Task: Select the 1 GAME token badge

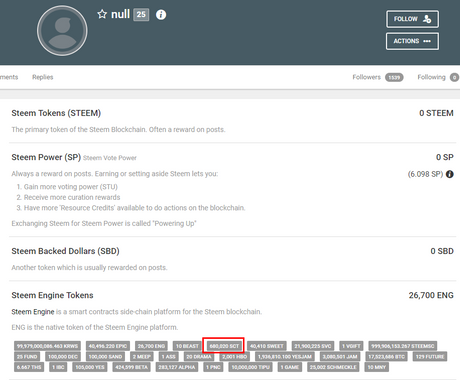Action: pyautogui.click(x=289, y=367)
